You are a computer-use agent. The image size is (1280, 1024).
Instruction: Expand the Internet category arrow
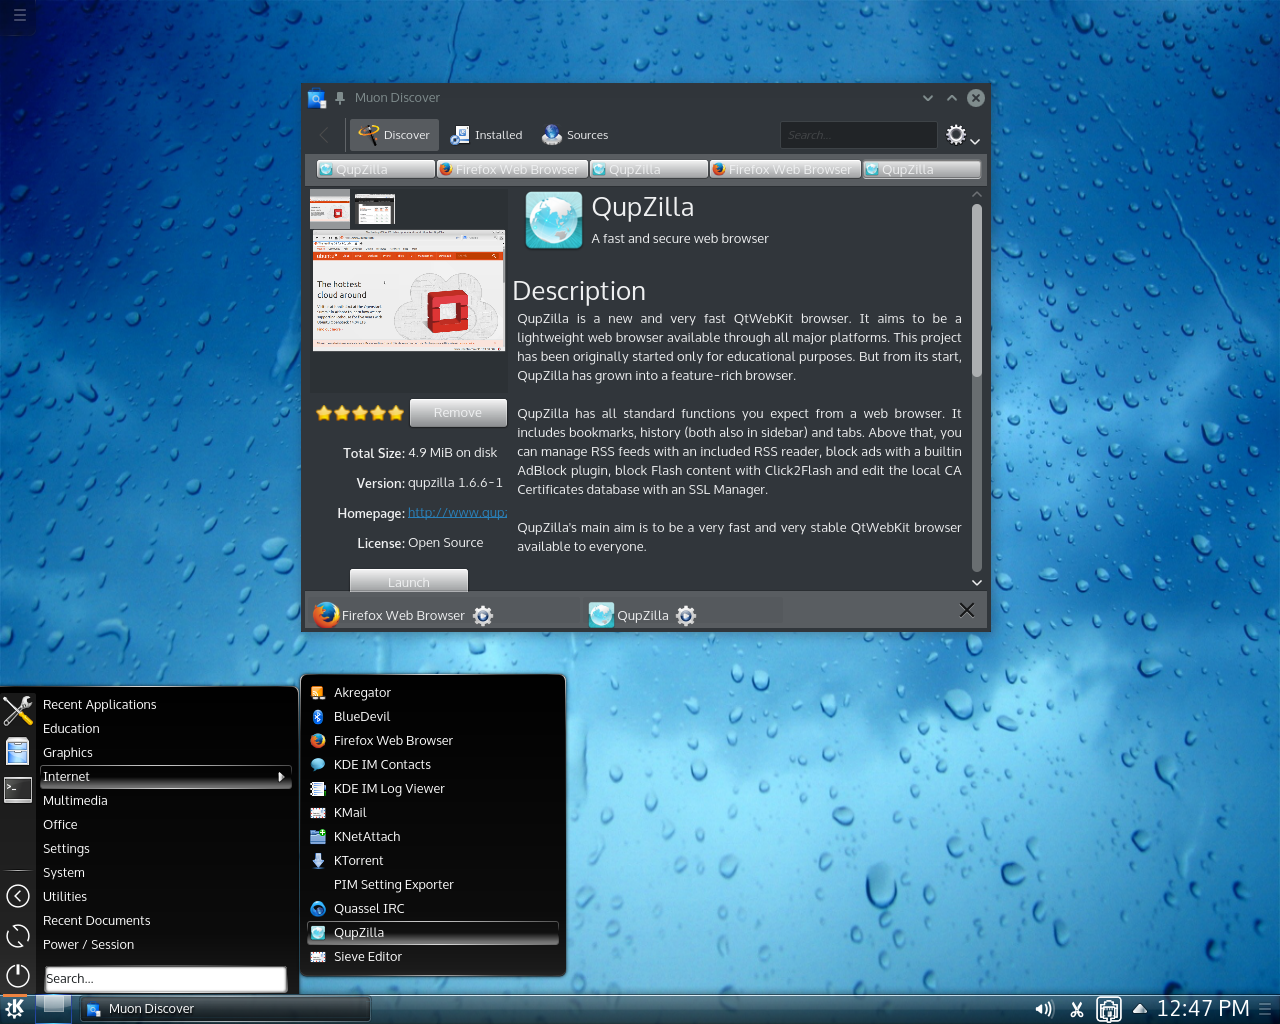point(281,777)
